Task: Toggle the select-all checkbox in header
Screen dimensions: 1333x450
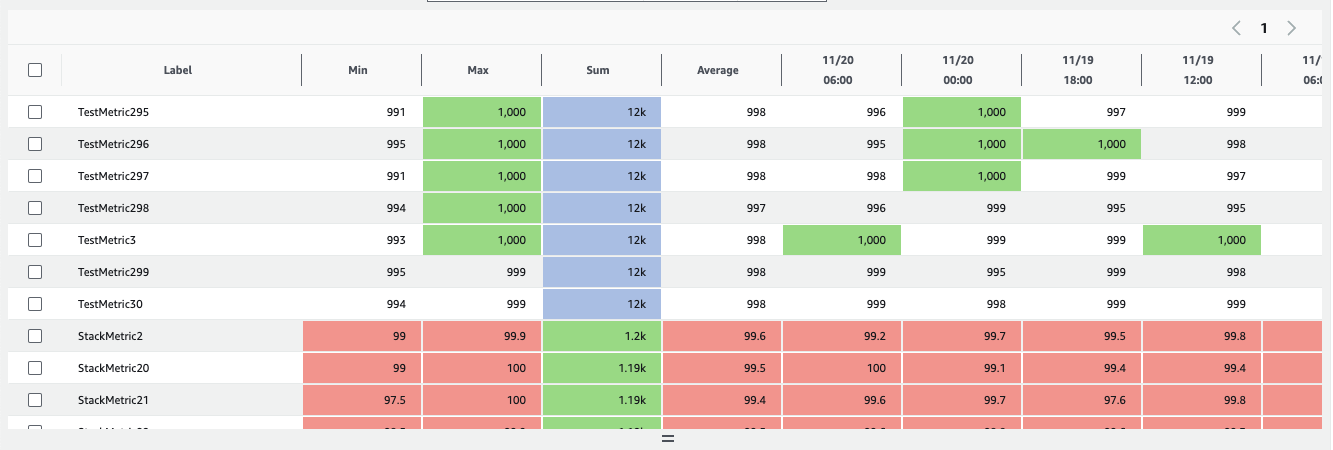Action: click(x=35, y=70)
